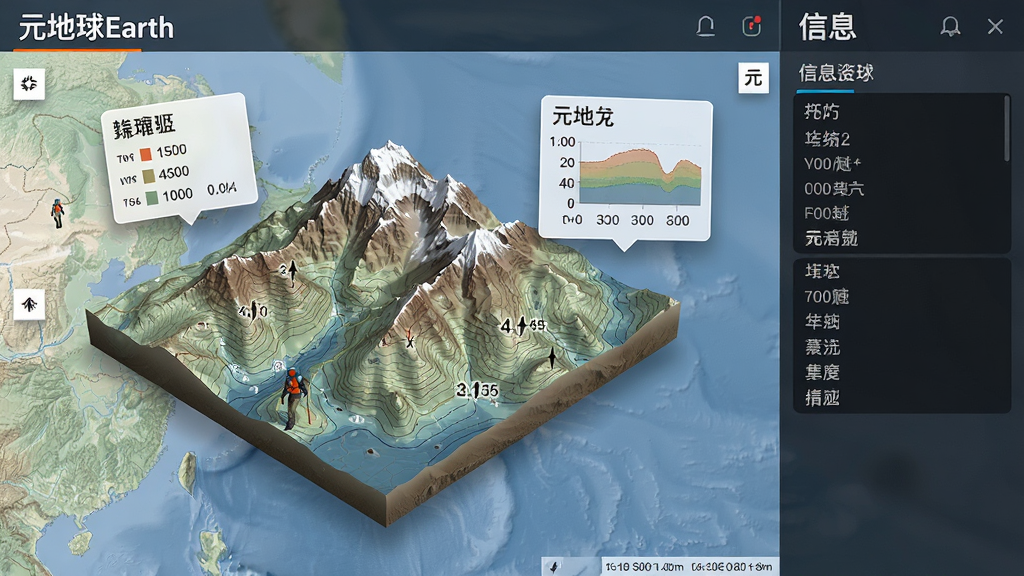Select the 元地球Earth tab
1024x576 pixels.
coord(96,27)
